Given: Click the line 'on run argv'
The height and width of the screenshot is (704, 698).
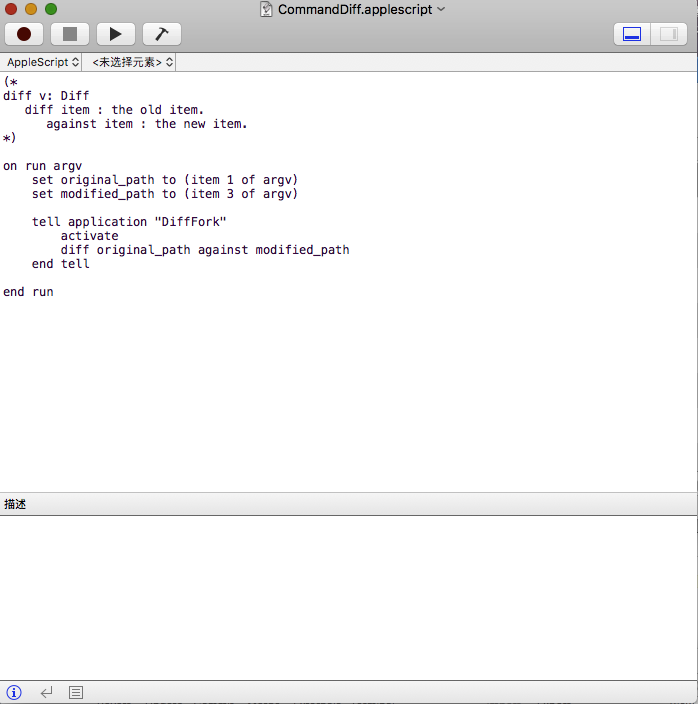Looking at the screenshot, I should [x=43, y=166].
